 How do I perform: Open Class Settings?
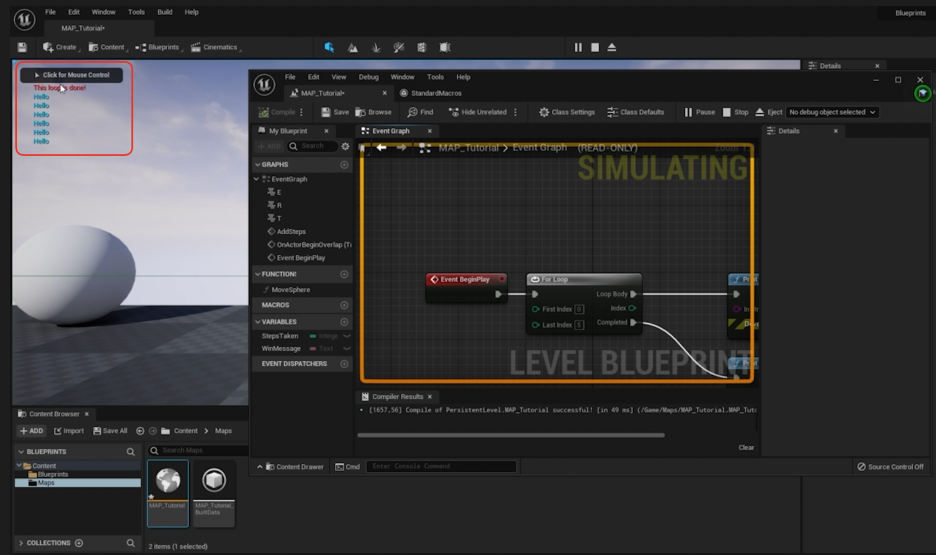[567, 112]
